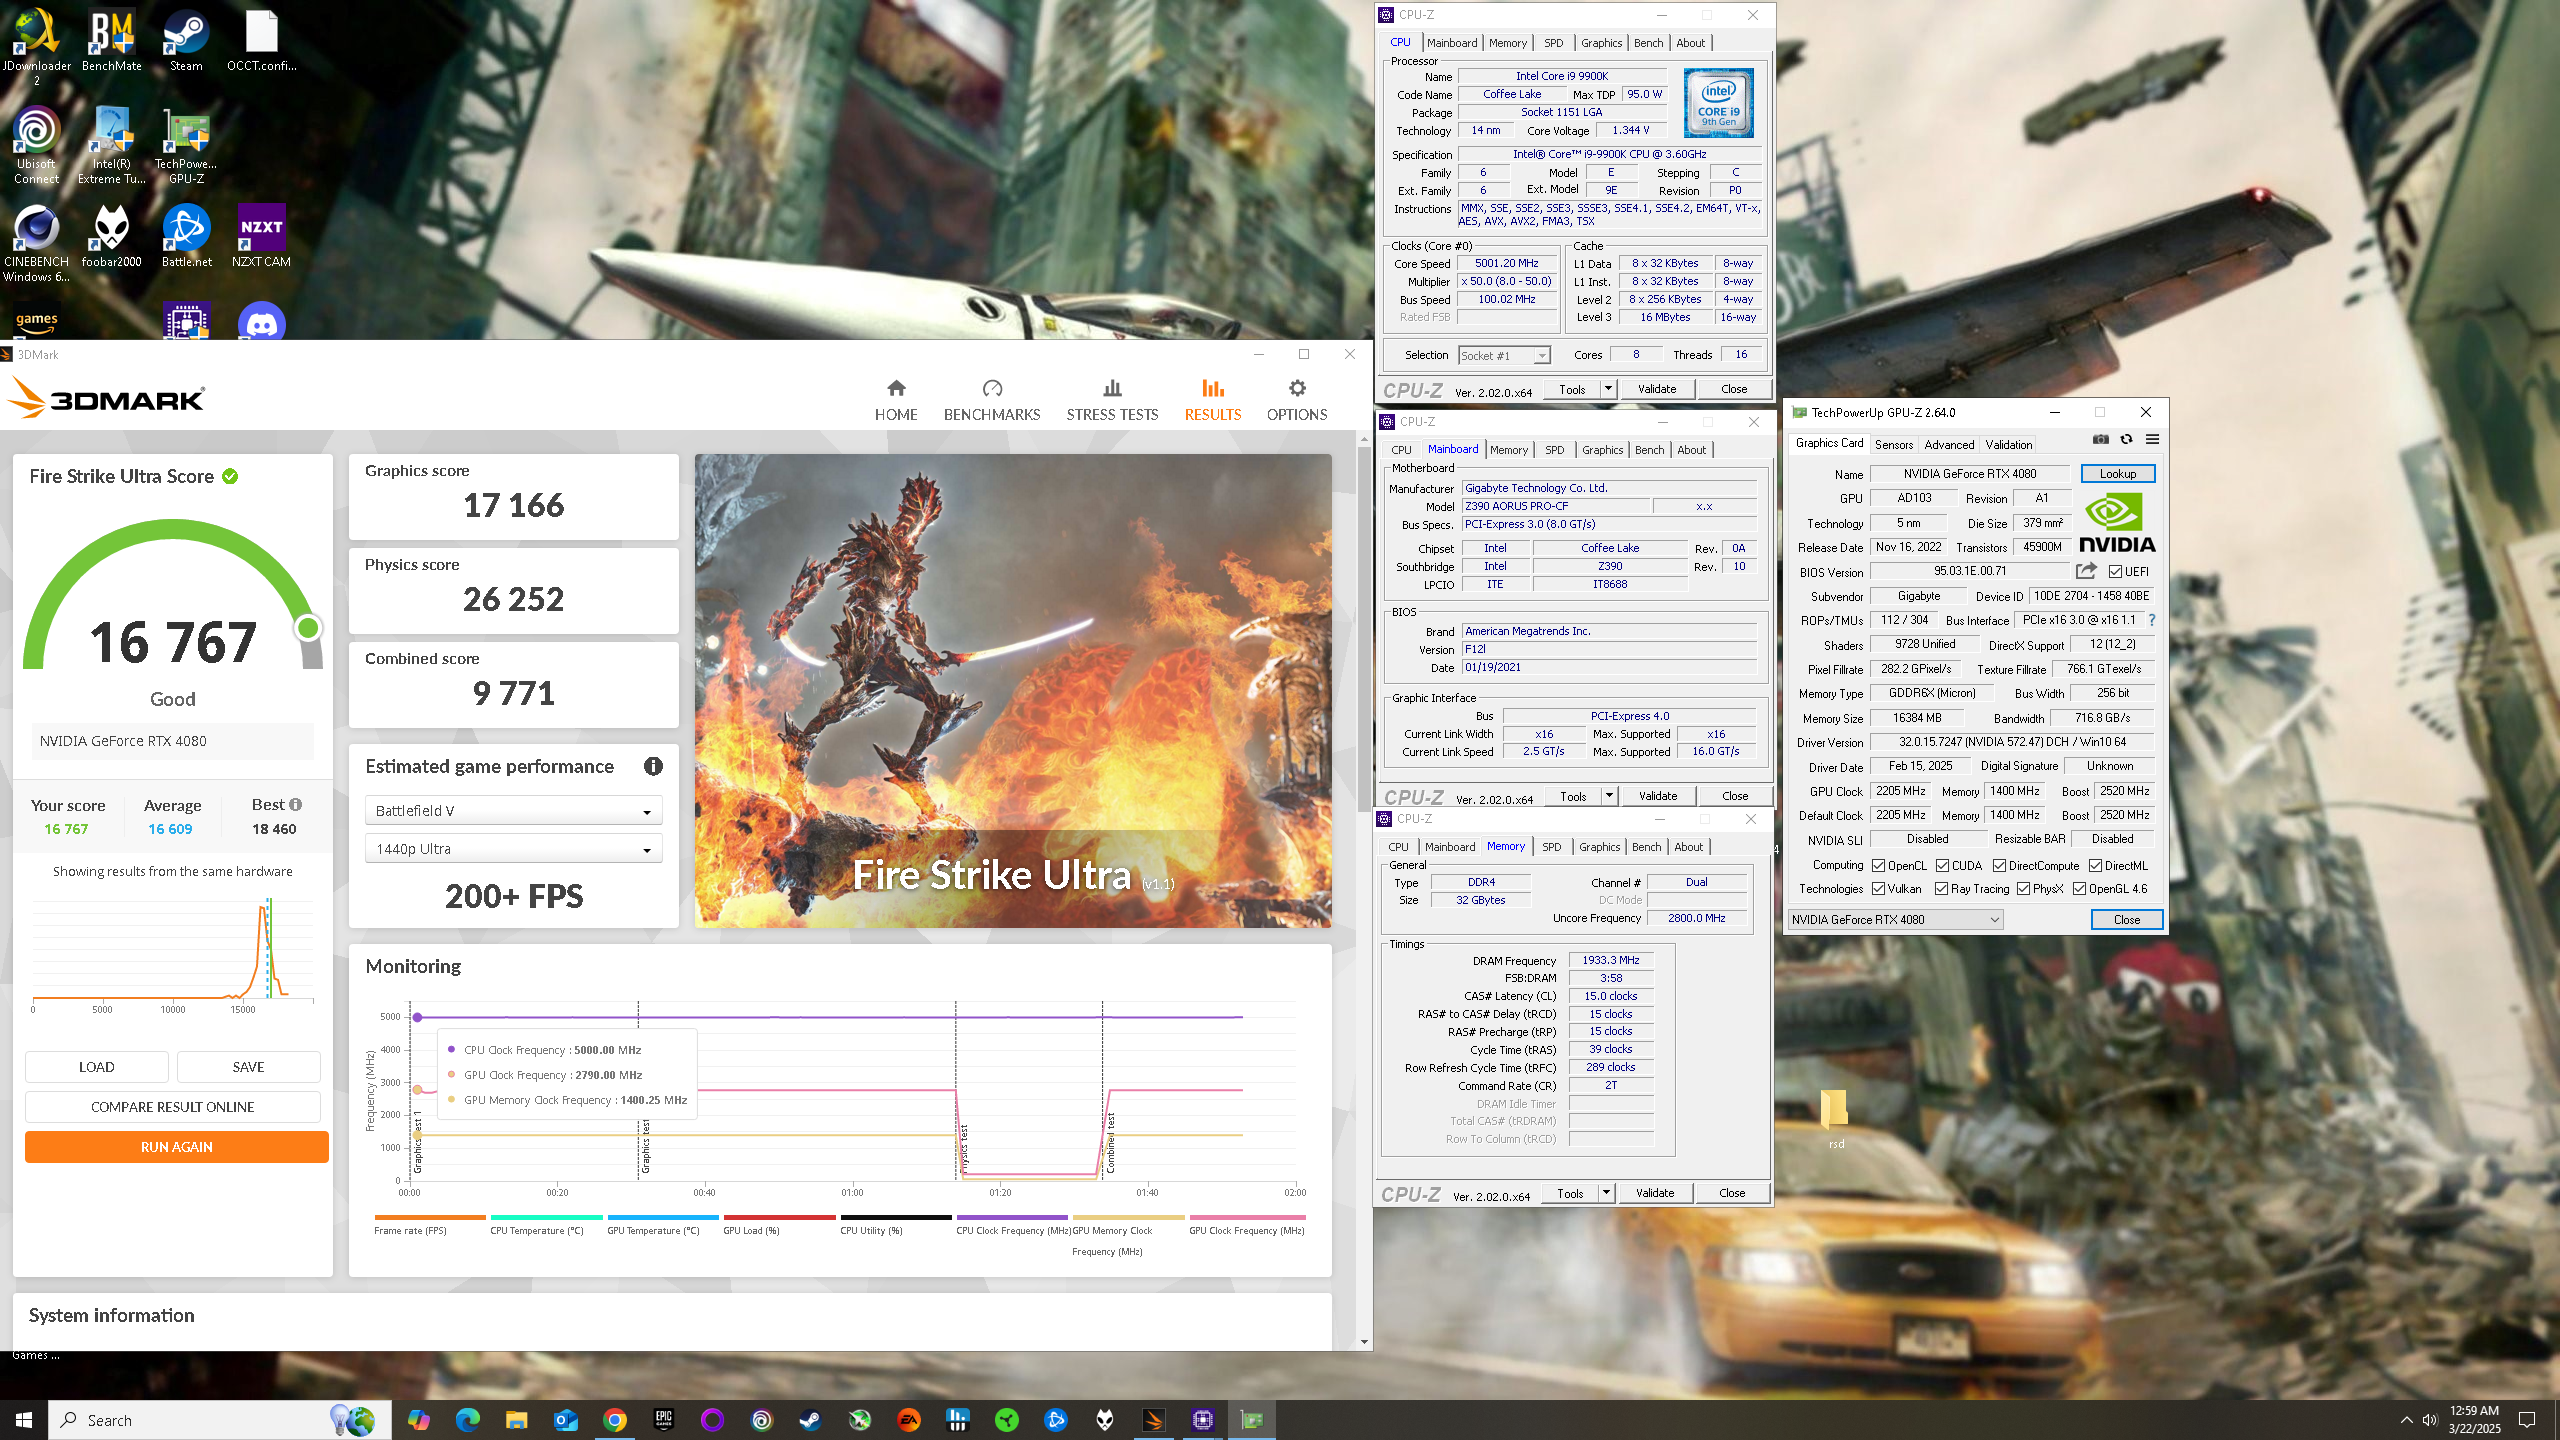2560x1440 pixels.
Task: Expand Tools arrow in Memory CPU-Z window
Action: click(1606, 1193)
